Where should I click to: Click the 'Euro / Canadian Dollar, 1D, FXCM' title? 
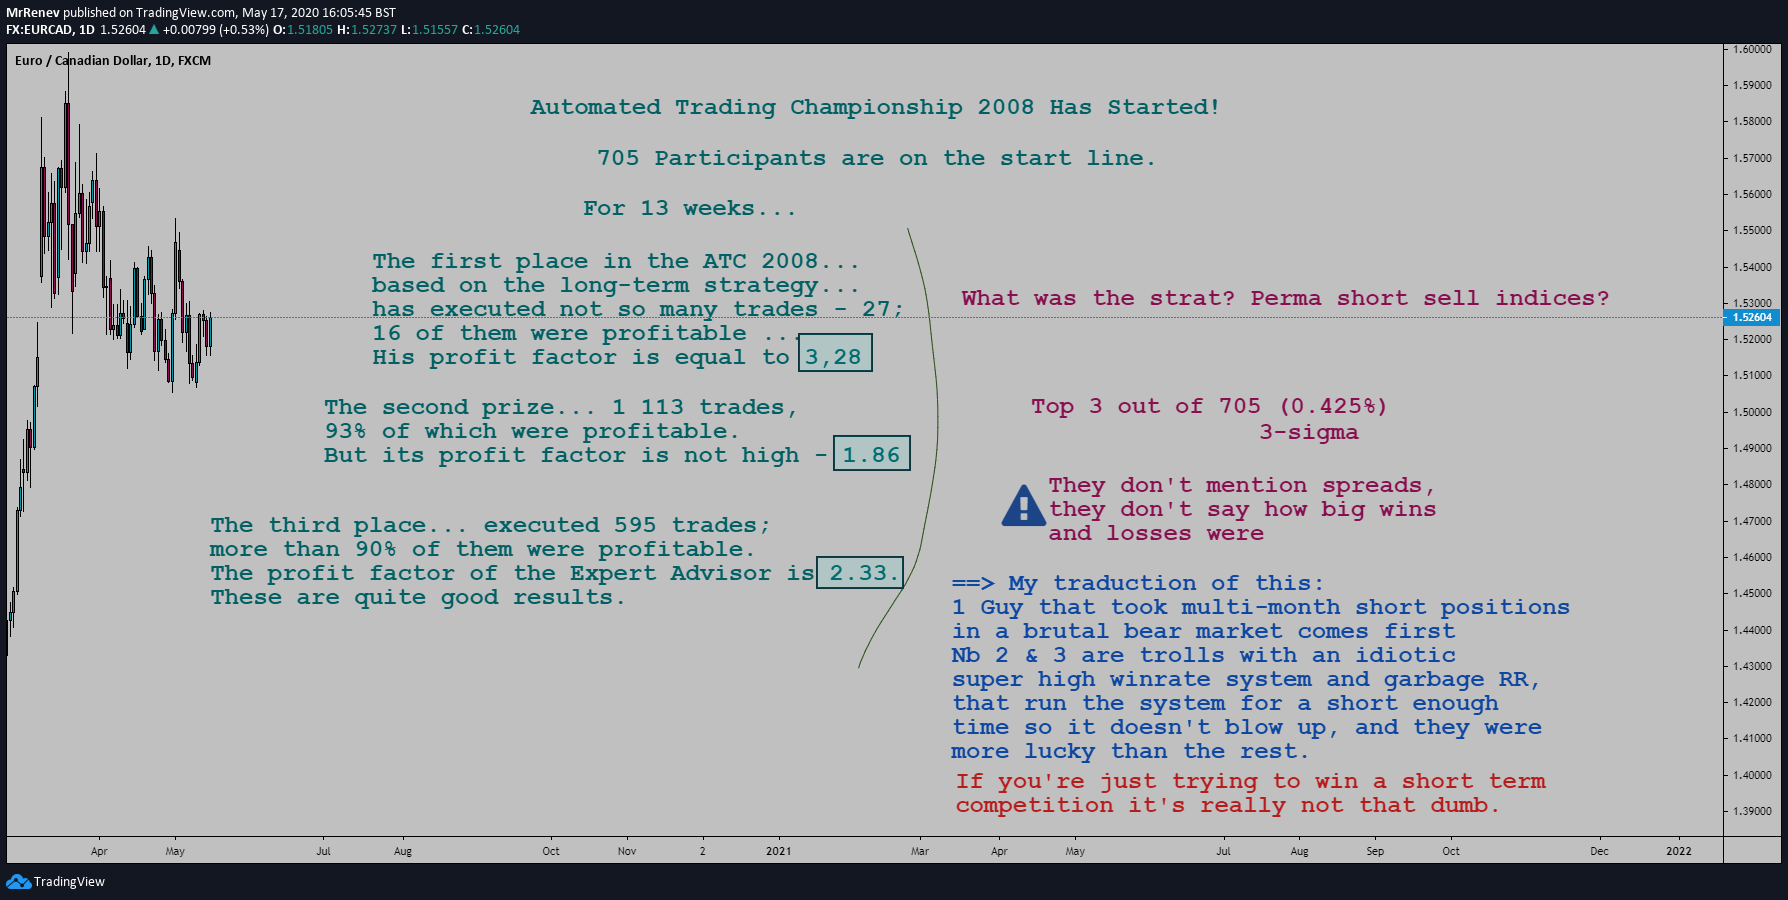(113, 60)
